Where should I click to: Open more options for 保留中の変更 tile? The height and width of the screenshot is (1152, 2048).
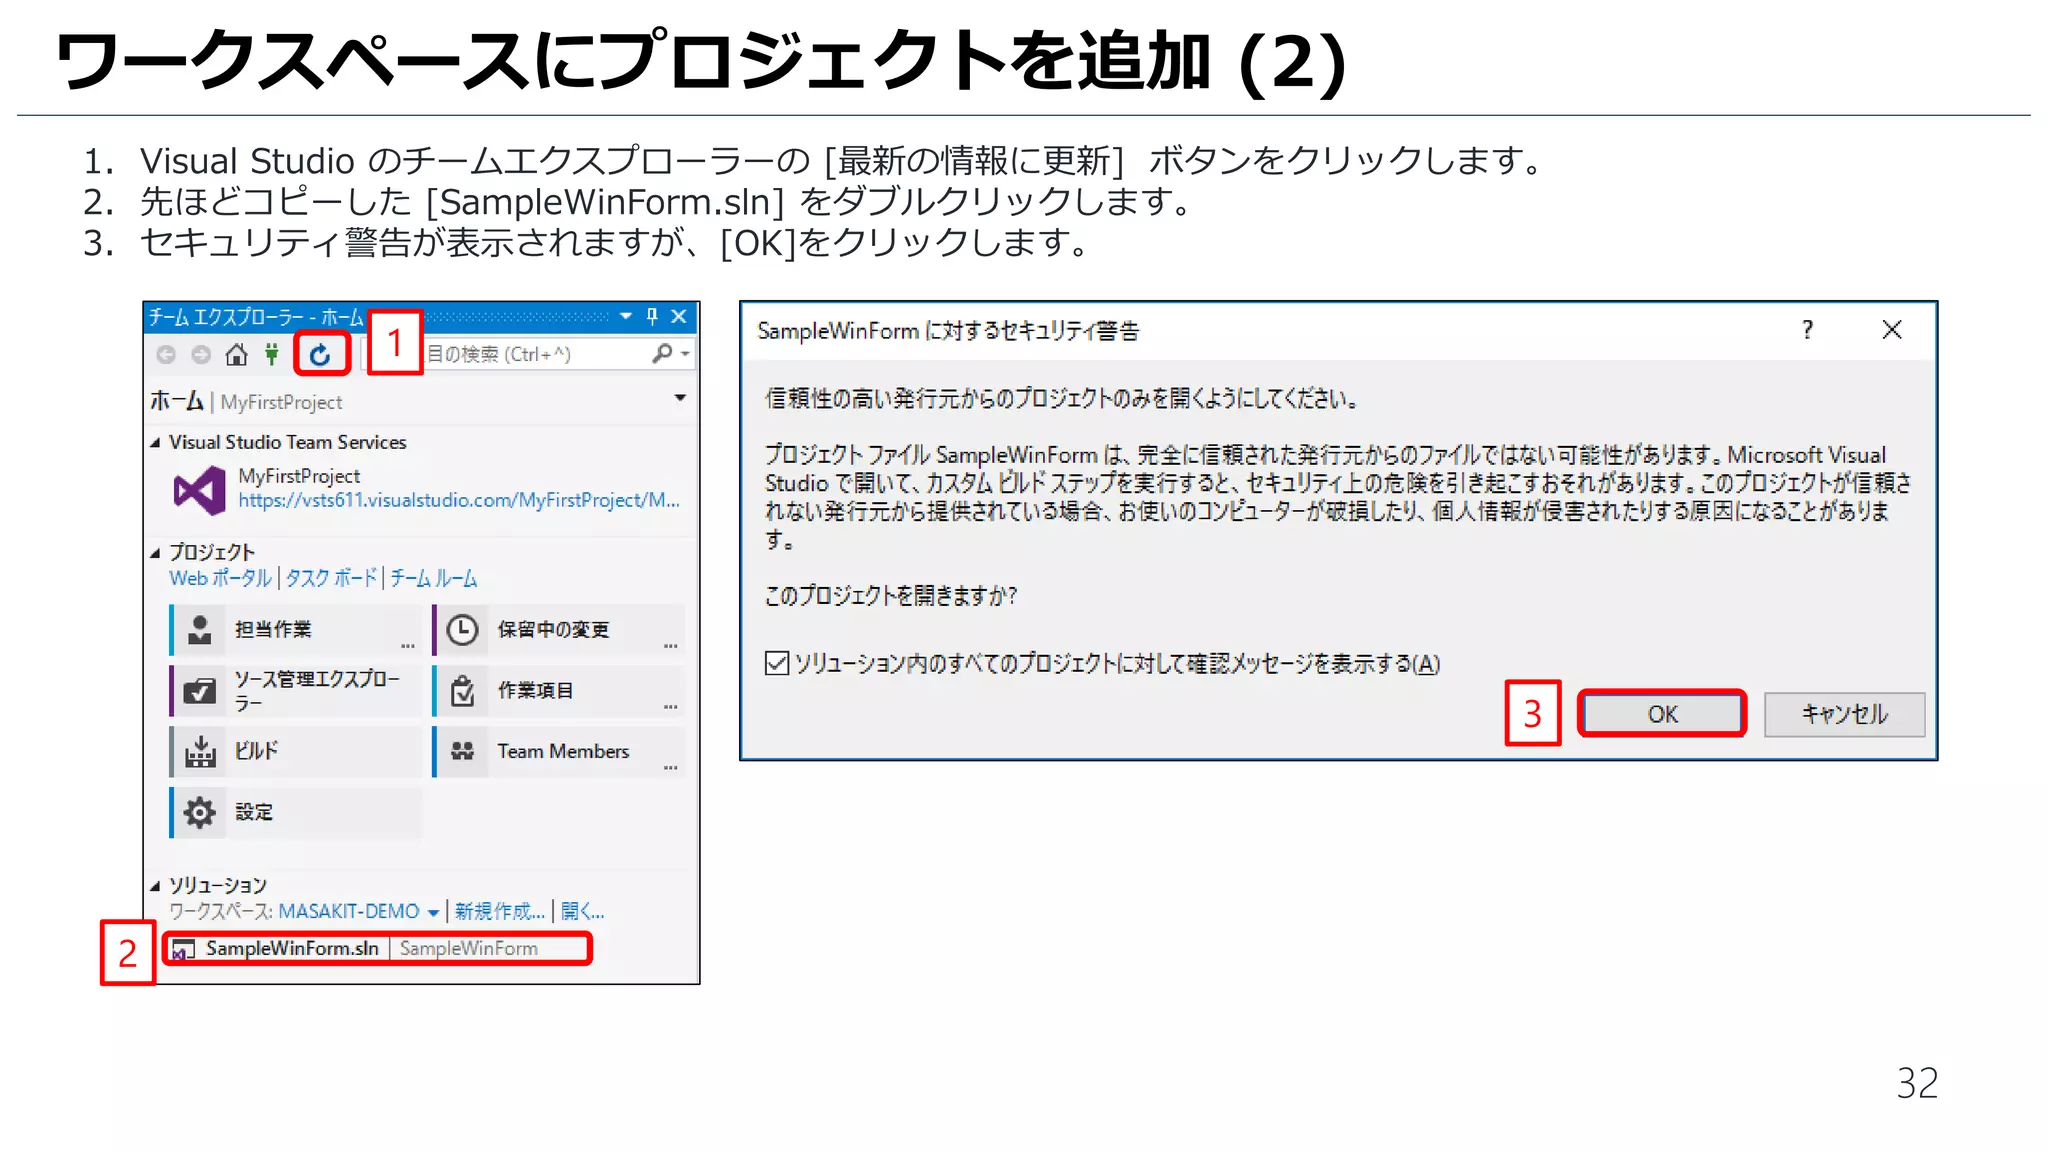(671, 646)
